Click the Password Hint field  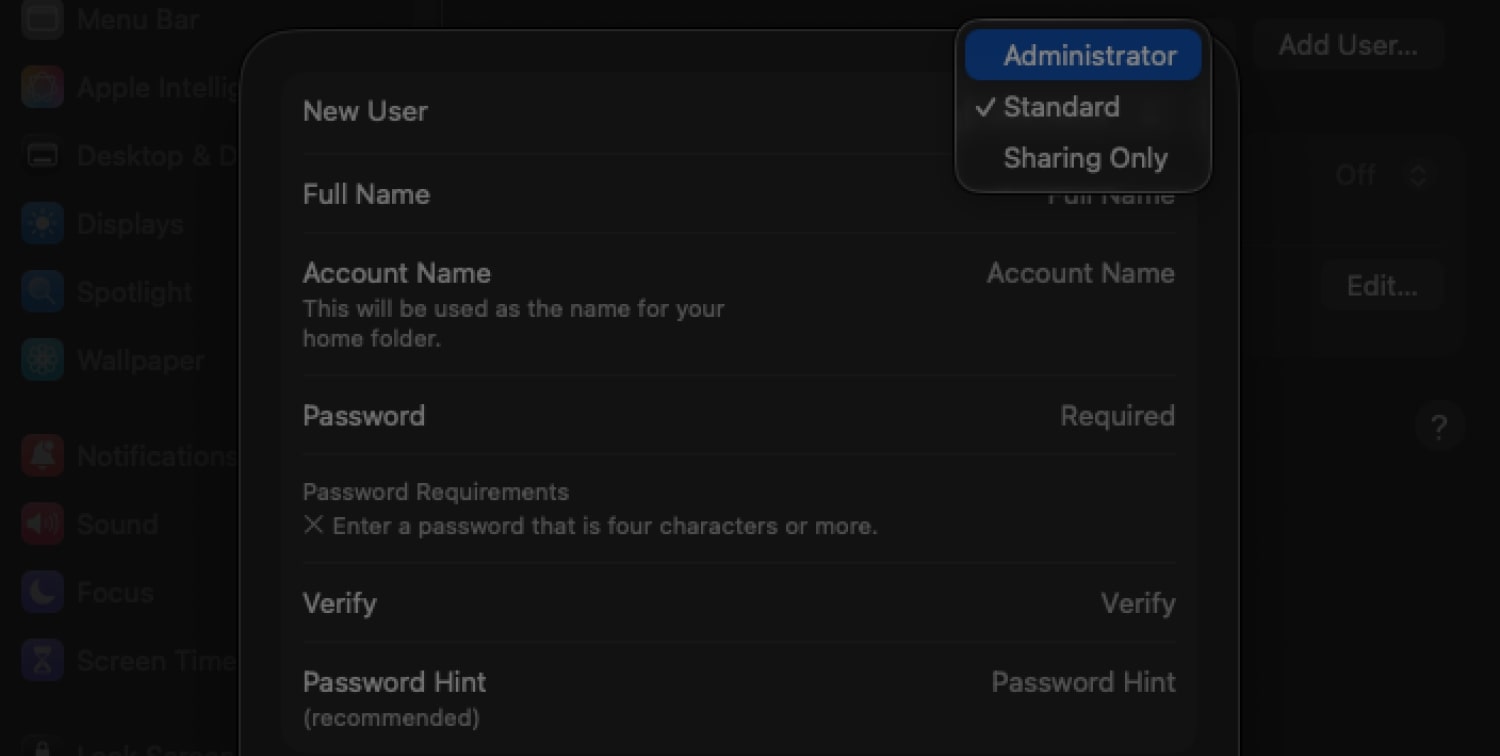click(1083, 682)
